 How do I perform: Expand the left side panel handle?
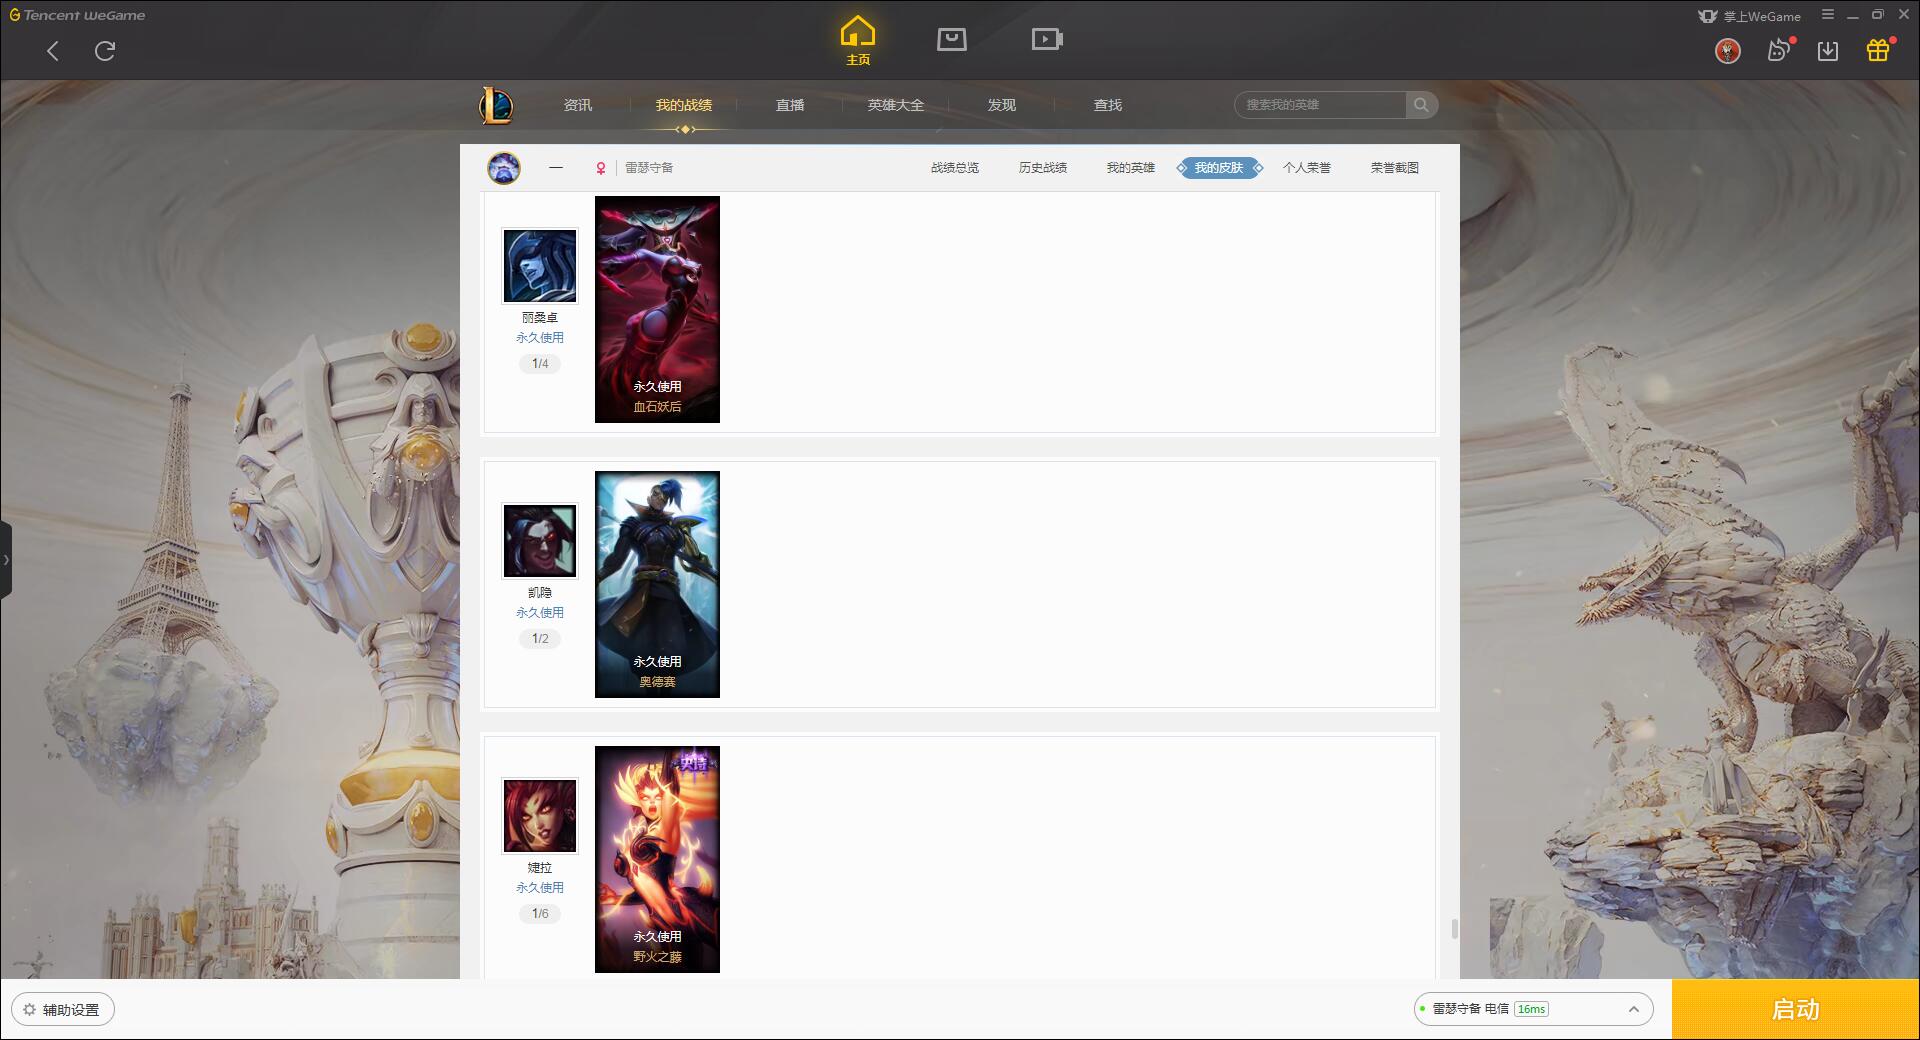point(6,560)
